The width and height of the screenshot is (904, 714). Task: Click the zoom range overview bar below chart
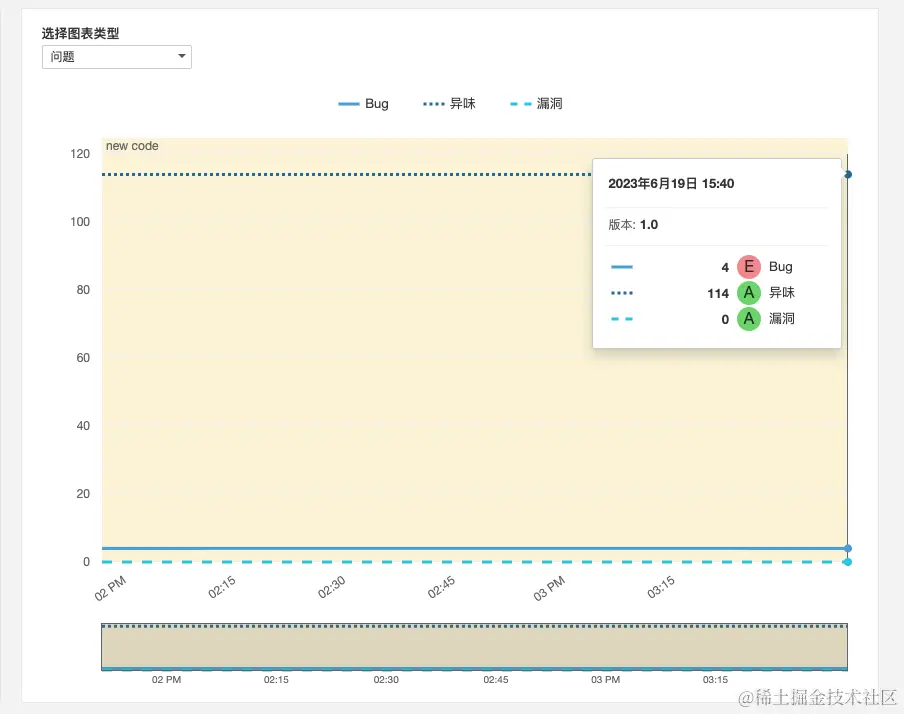point(474,647)
